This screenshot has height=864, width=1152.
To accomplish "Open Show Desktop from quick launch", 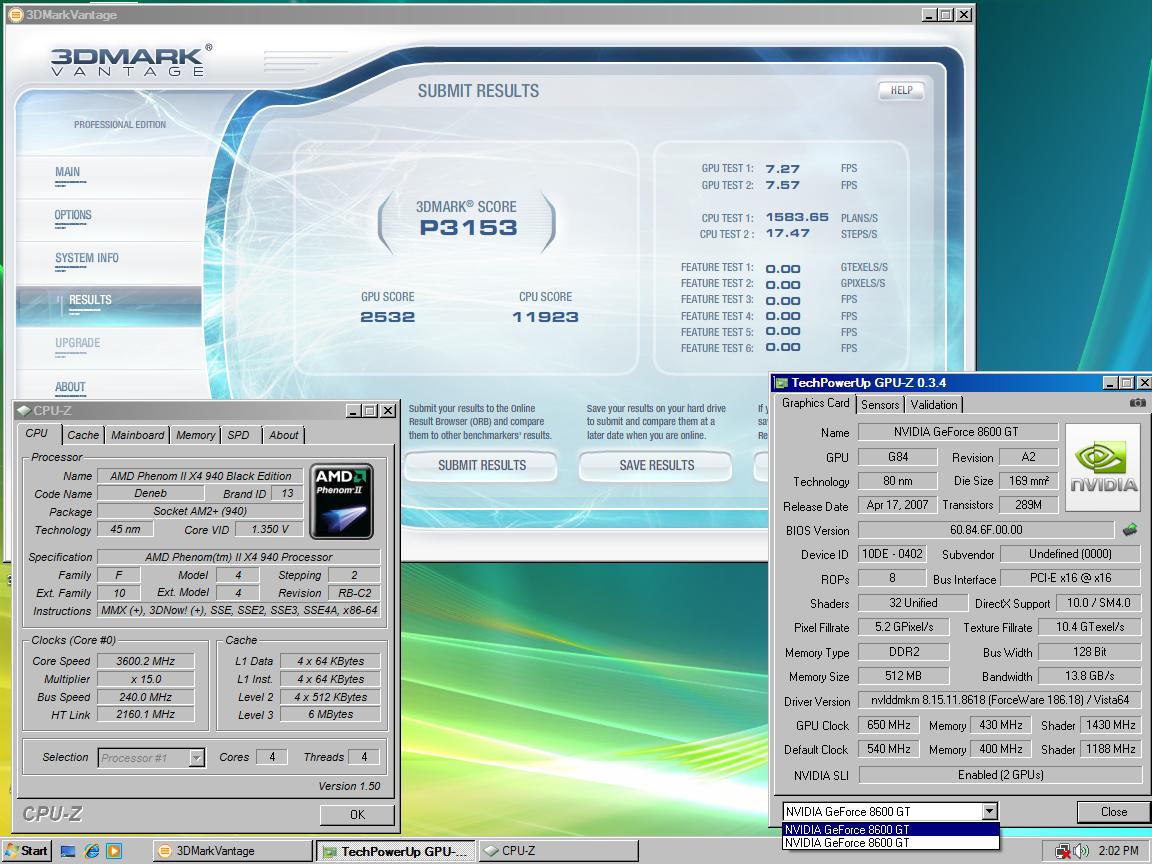I will [x=68, y=851].
